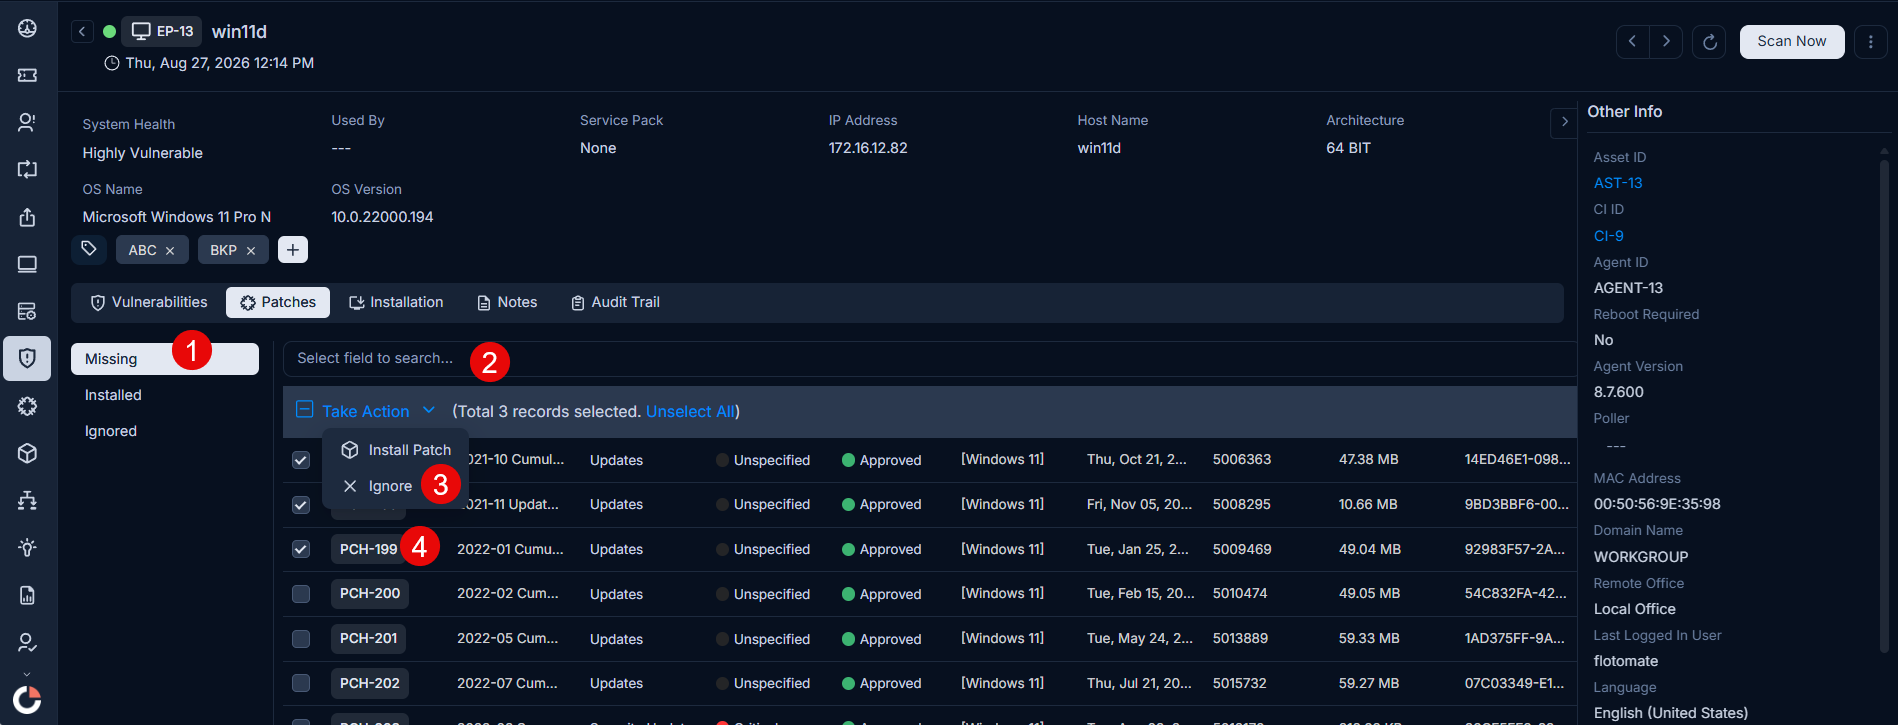Screen dimensions: 1898x725
Task: Open the assets laptop icon in sidebar
Action: pyautogui.click(x=27, y=264)
